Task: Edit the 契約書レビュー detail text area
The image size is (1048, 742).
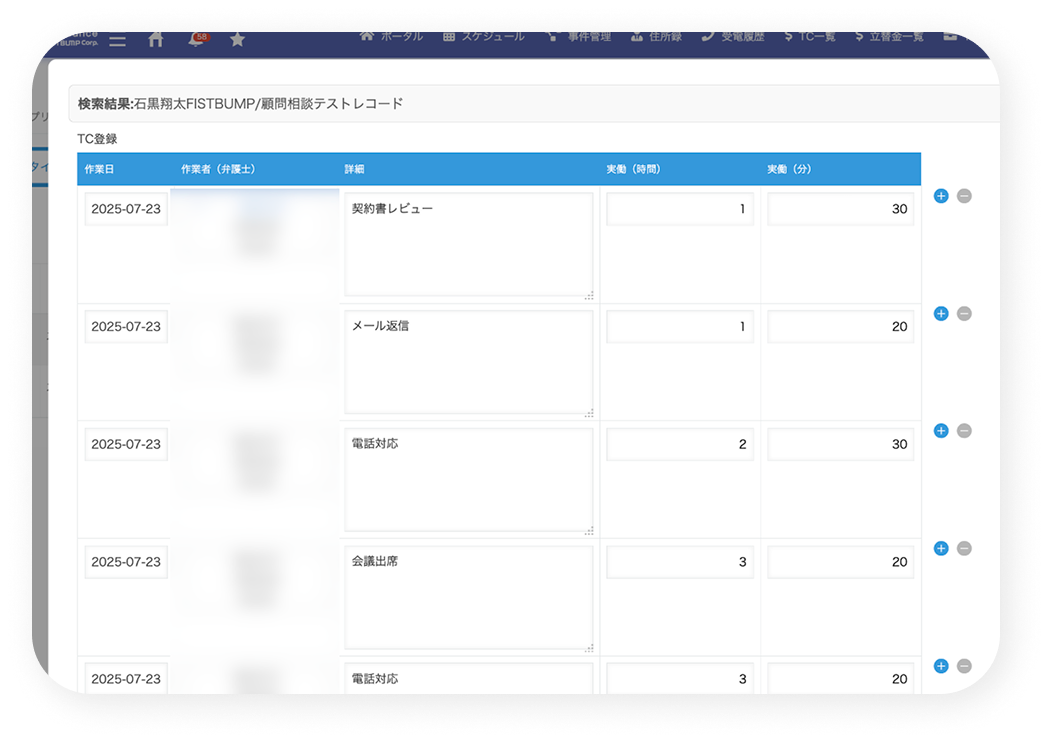Action: click(469, 245)
